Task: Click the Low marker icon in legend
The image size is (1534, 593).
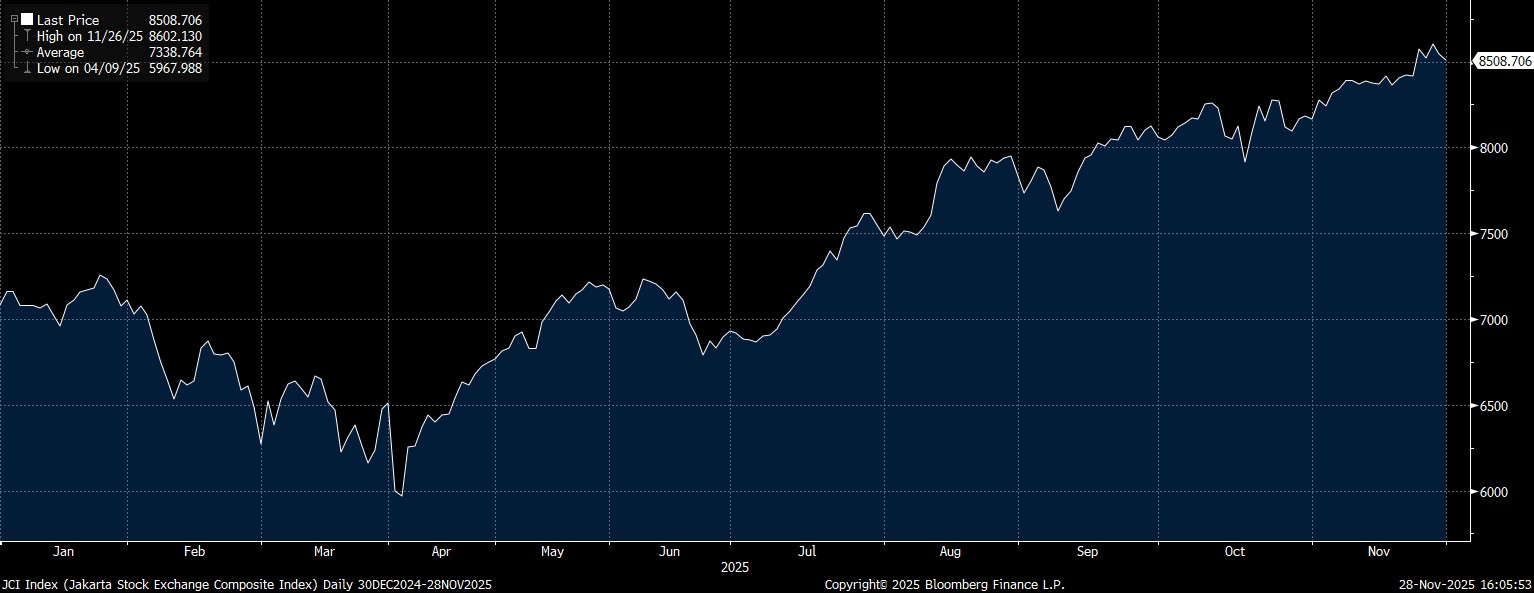Action: (26, 68)
